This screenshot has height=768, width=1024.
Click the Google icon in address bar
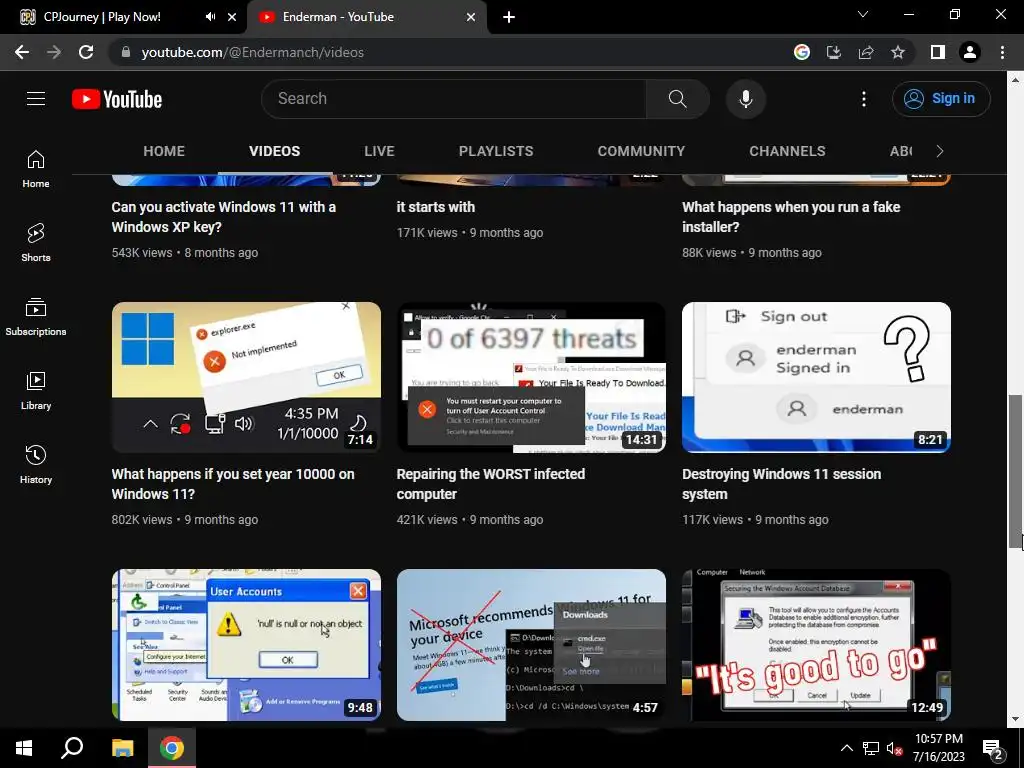[801, 52]
